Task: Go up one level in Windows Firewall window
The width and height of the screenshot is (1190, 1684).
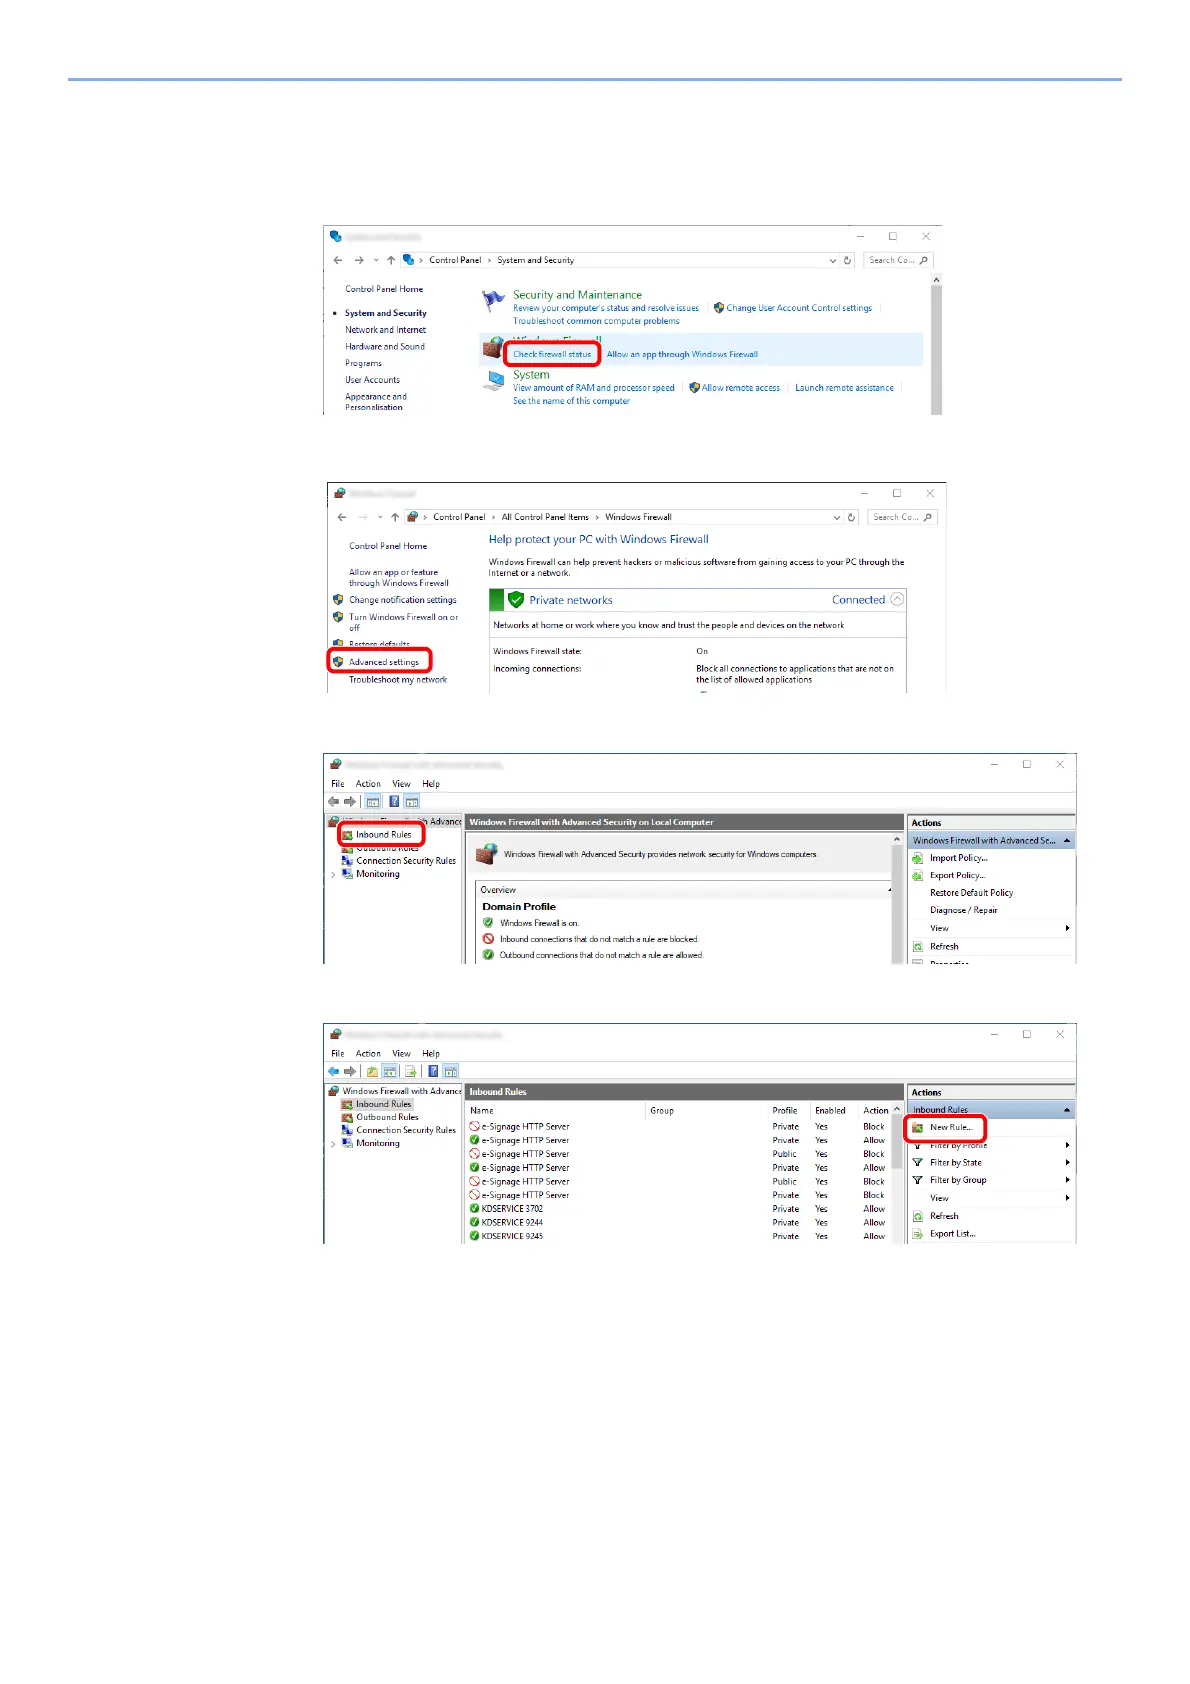Action: [x=395, y=517]
